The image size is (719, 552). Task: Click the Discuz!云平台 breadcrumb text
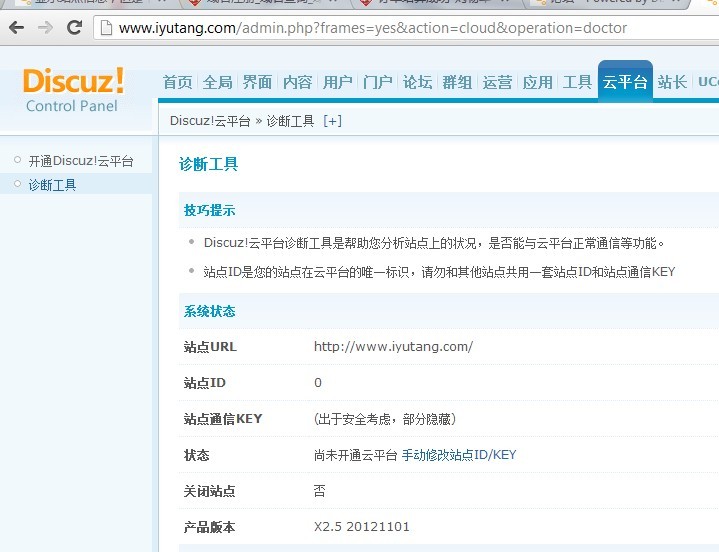[210, 121]
